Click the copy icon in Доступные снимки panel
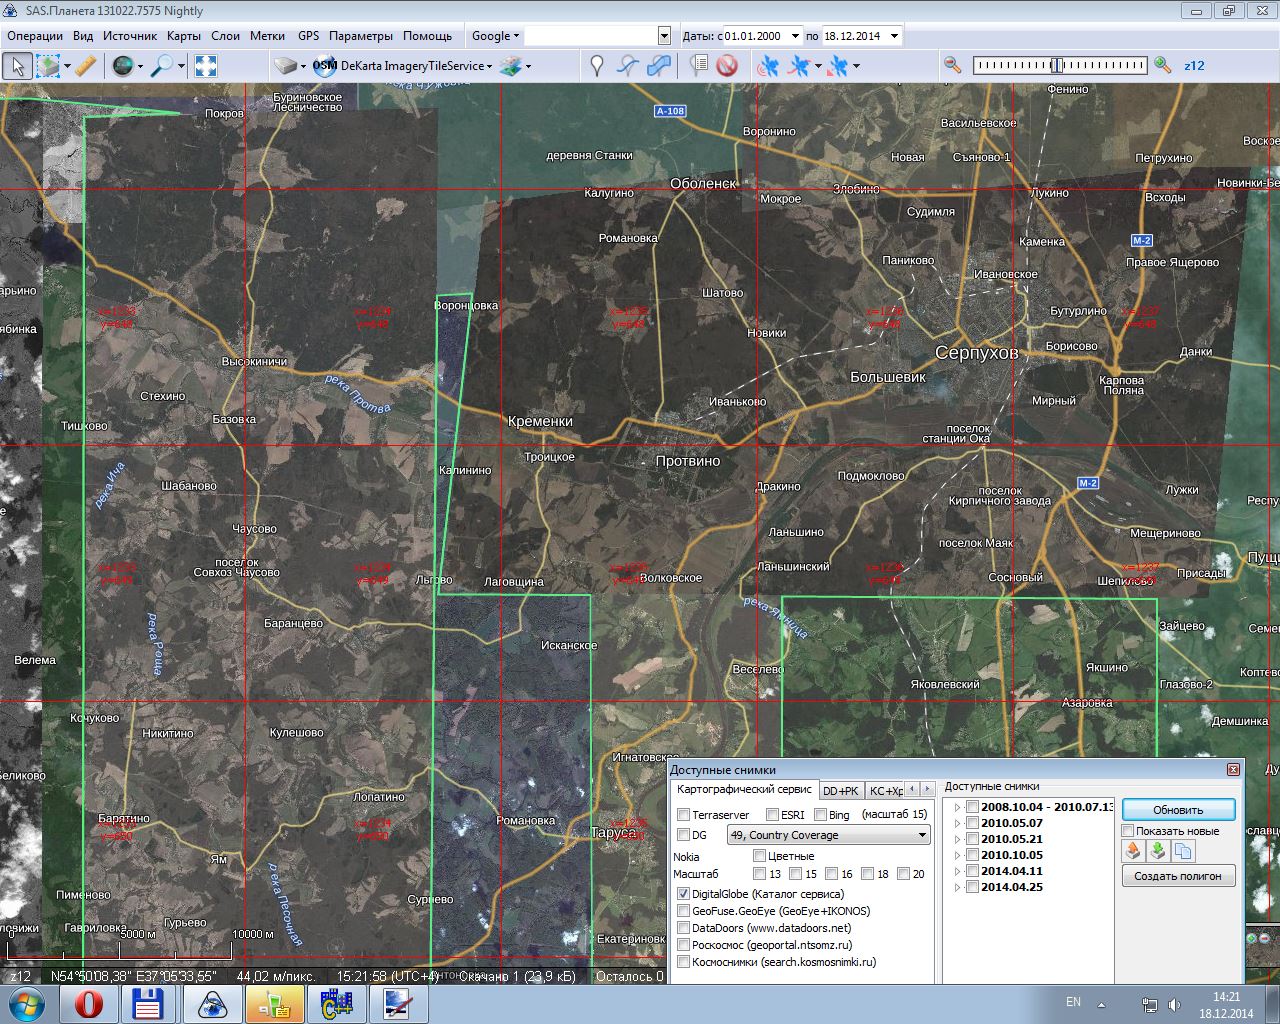 (1183, 851)
